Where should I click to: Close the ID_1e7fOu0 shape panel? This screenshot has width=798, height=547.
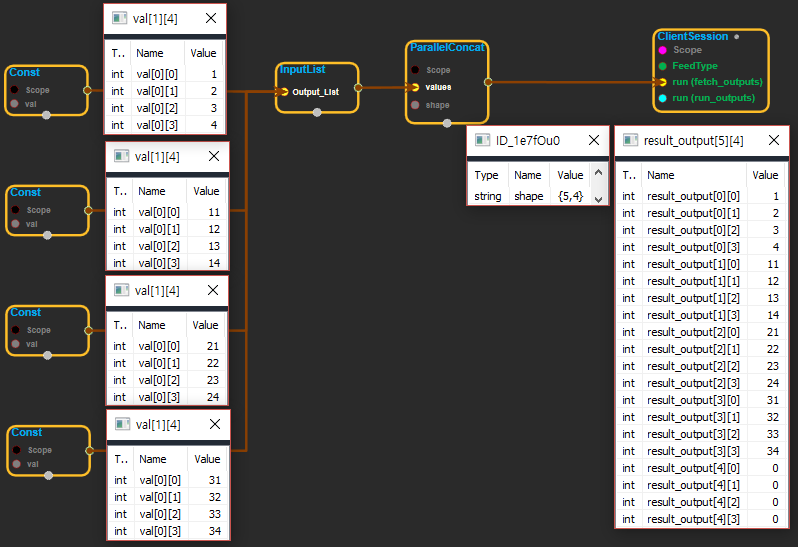pyautogui.click(x=591, y=141)
